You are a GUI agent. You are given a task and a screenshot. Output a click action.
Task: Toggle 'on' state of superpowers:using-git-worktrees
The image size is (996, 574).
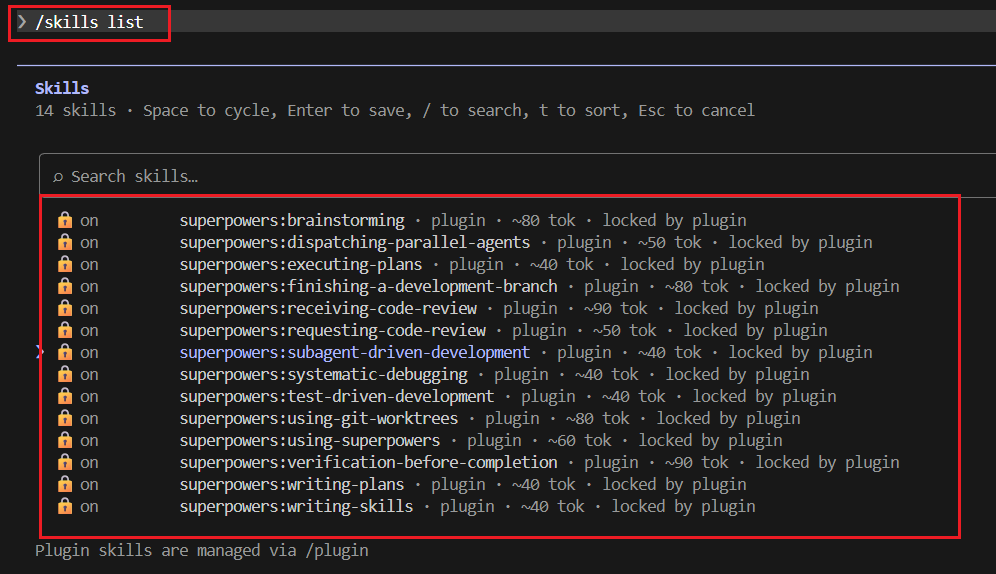89,419
